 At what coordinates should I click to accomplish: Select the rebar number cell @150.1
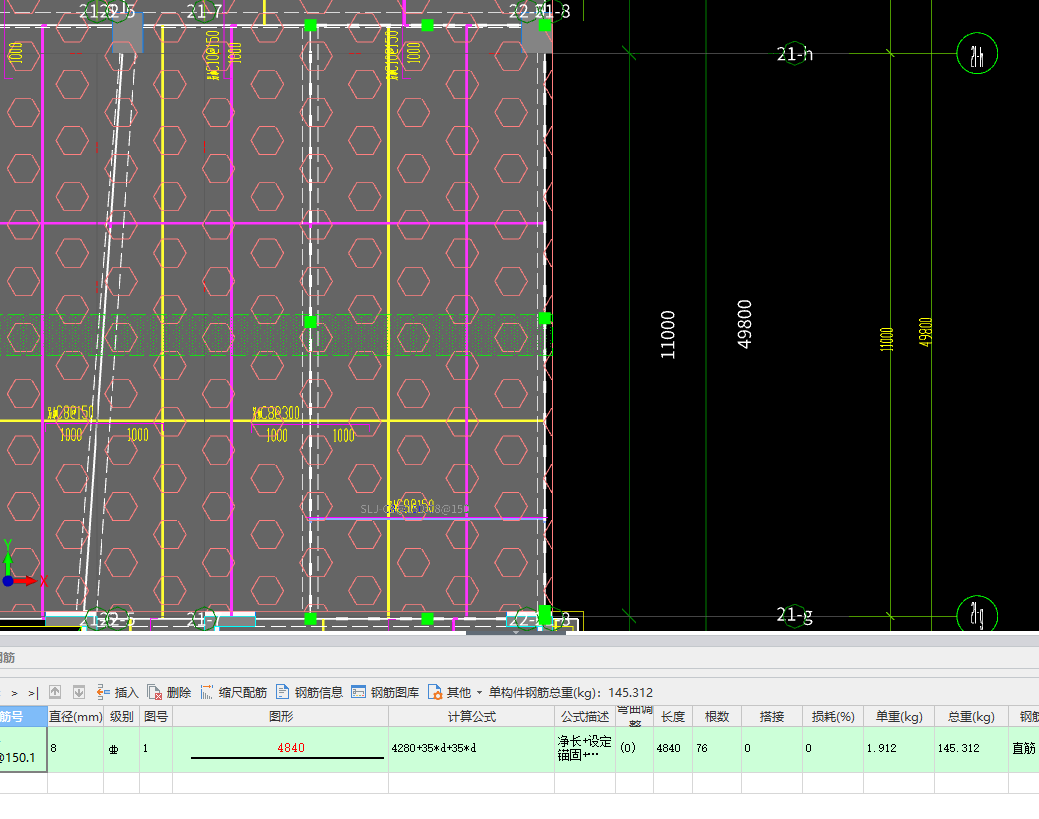(23, 749)
